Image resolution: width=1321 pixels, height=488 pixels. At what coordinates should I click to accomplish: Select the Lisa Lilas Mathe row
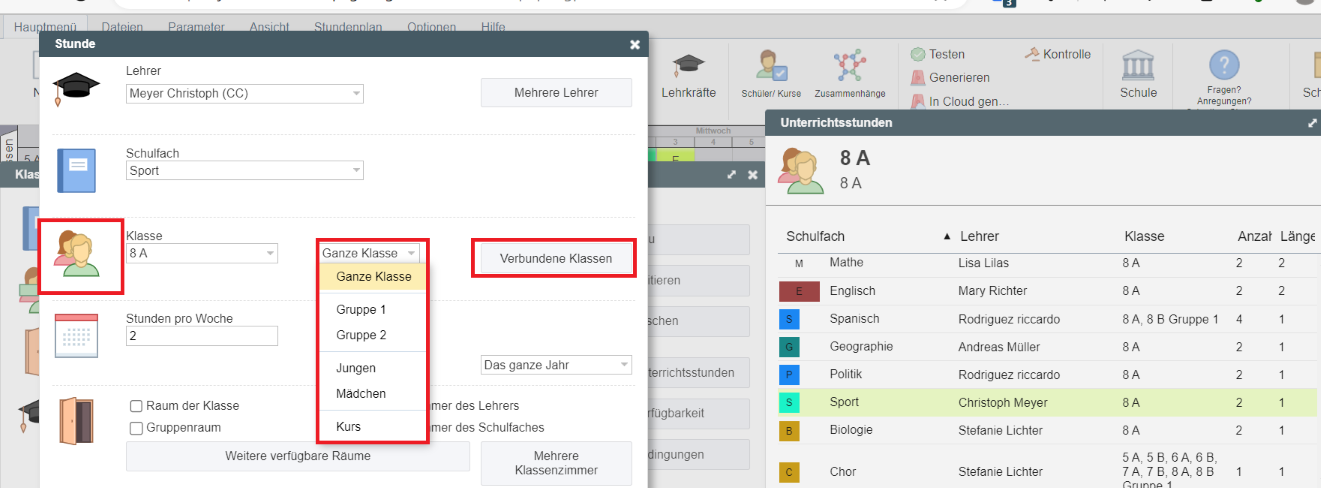1047,263
